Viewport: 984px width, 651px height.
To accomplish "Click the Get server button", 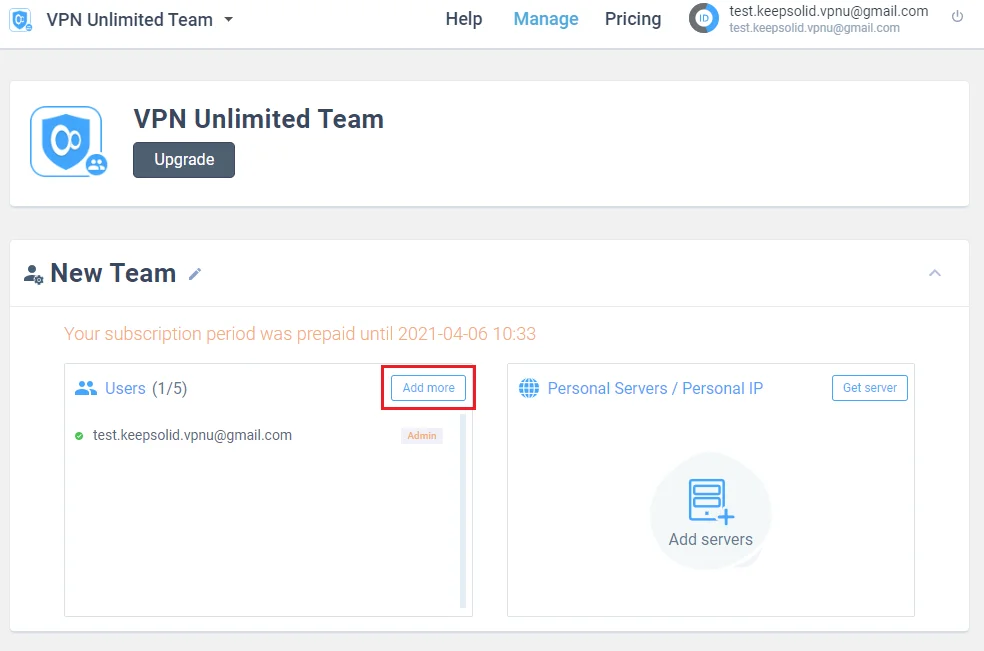I will tap(870, 388).
